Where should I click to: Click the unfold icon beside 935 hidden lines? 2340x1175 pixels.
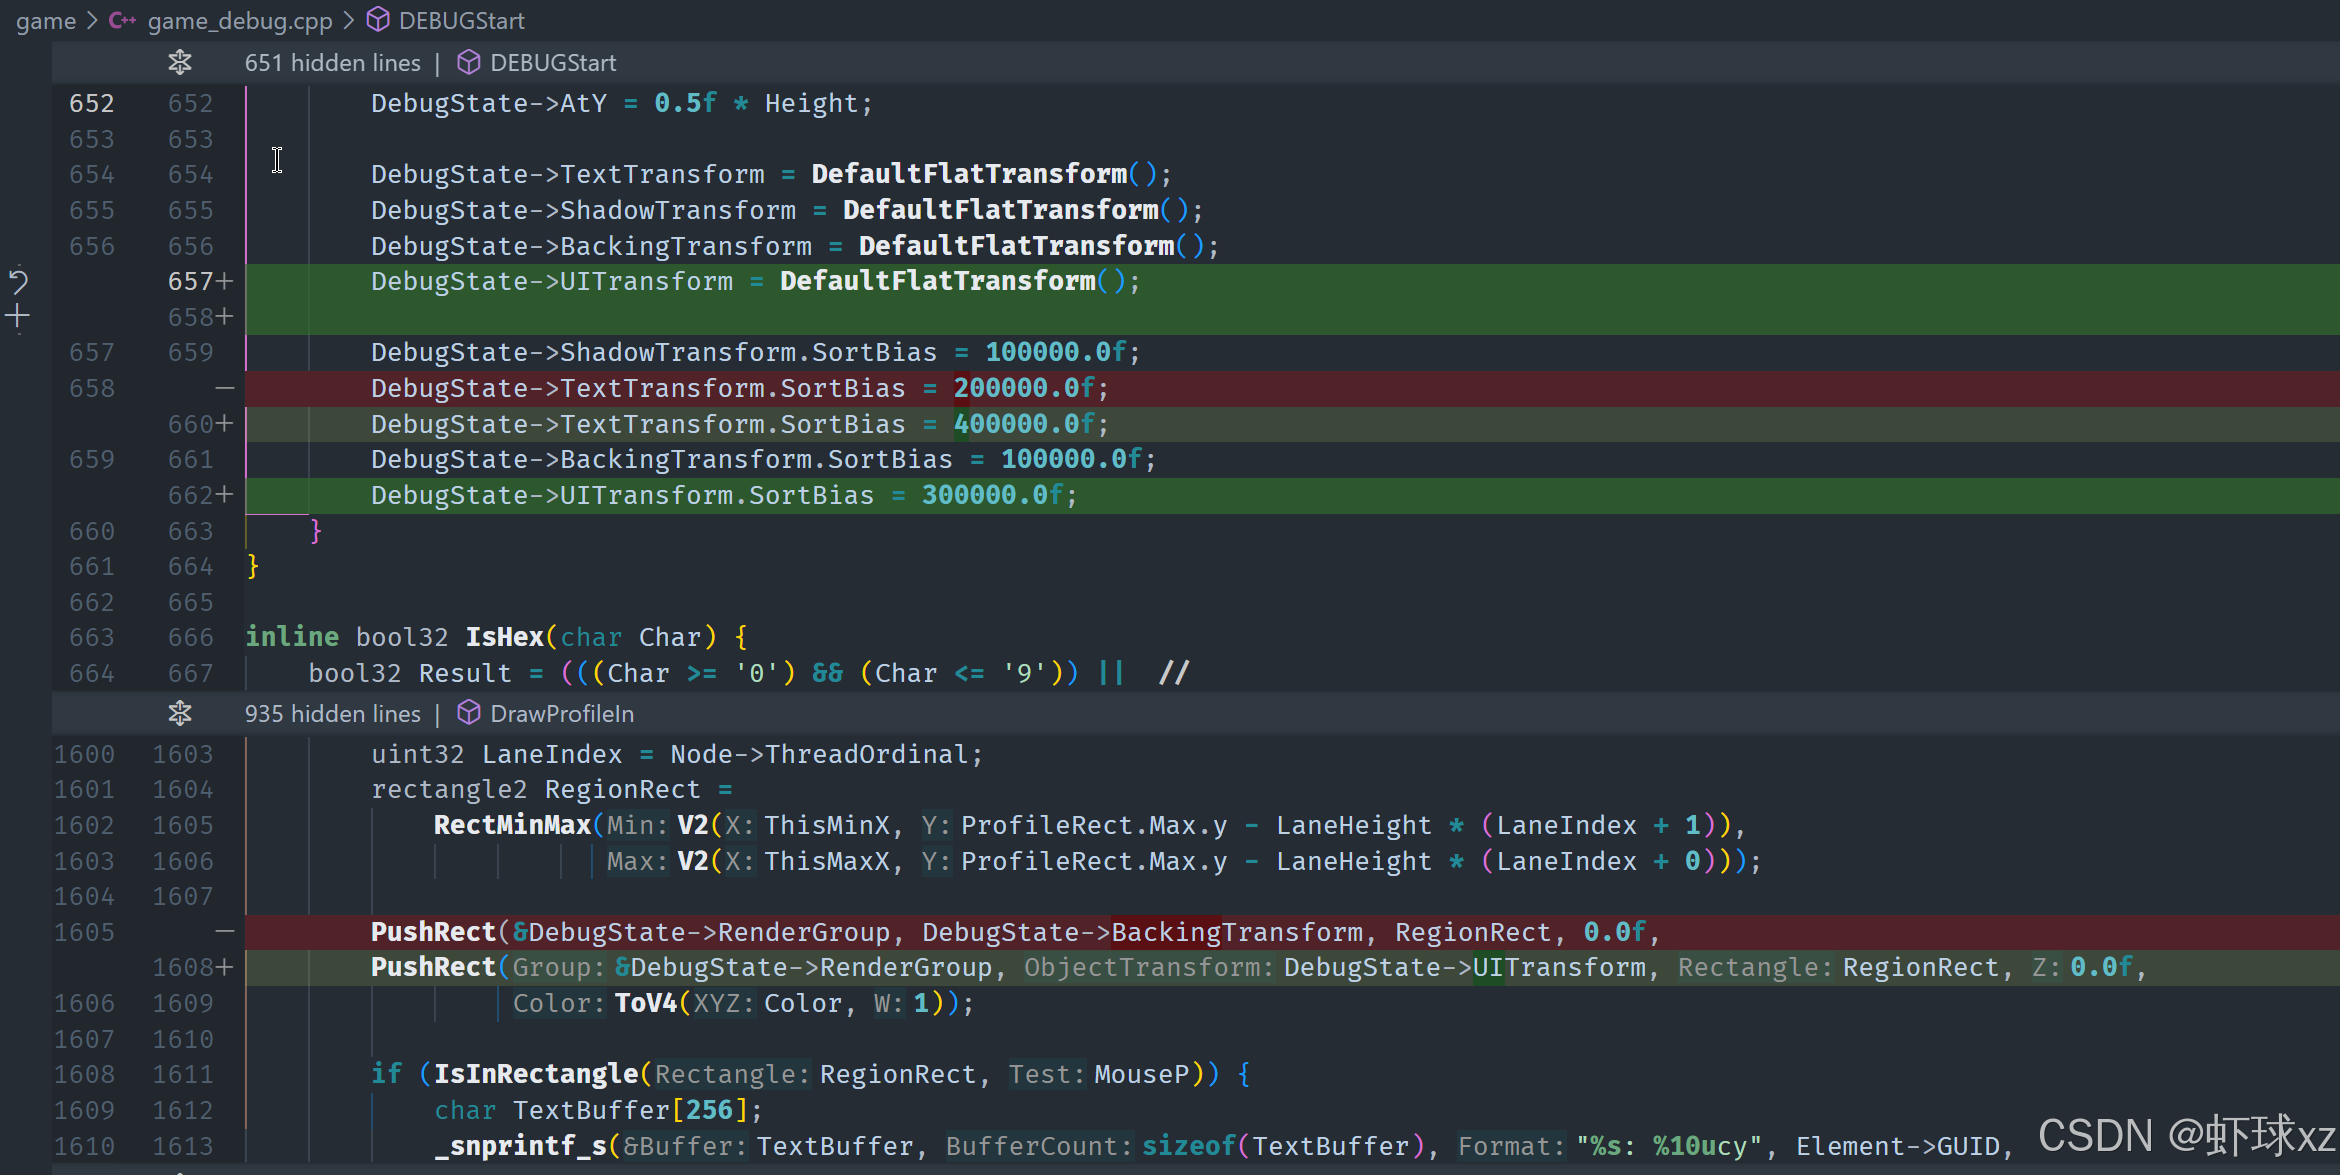180,713
